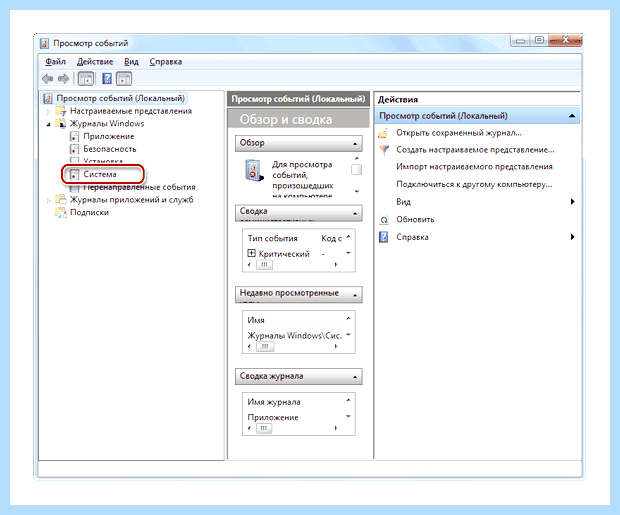The width and height of the screenshot is (620, 515).
Task: Click Подключиться к другому компьютеру action
Action: tap(474, 184)
